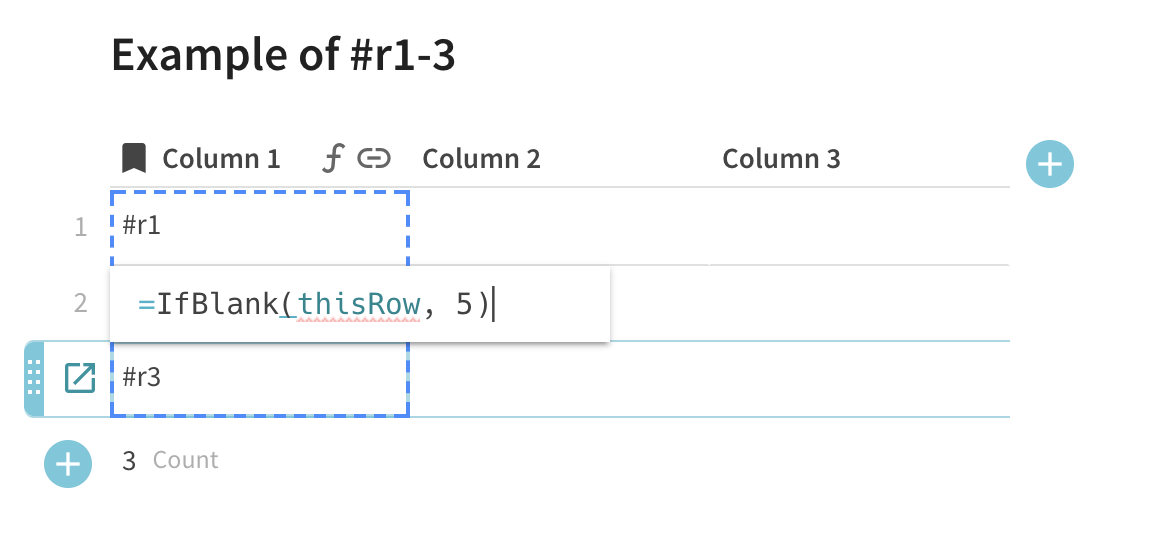Click the Column 2 cell in row 1
The height and width of the screenshot is (544, 1156).
point(559,226)
